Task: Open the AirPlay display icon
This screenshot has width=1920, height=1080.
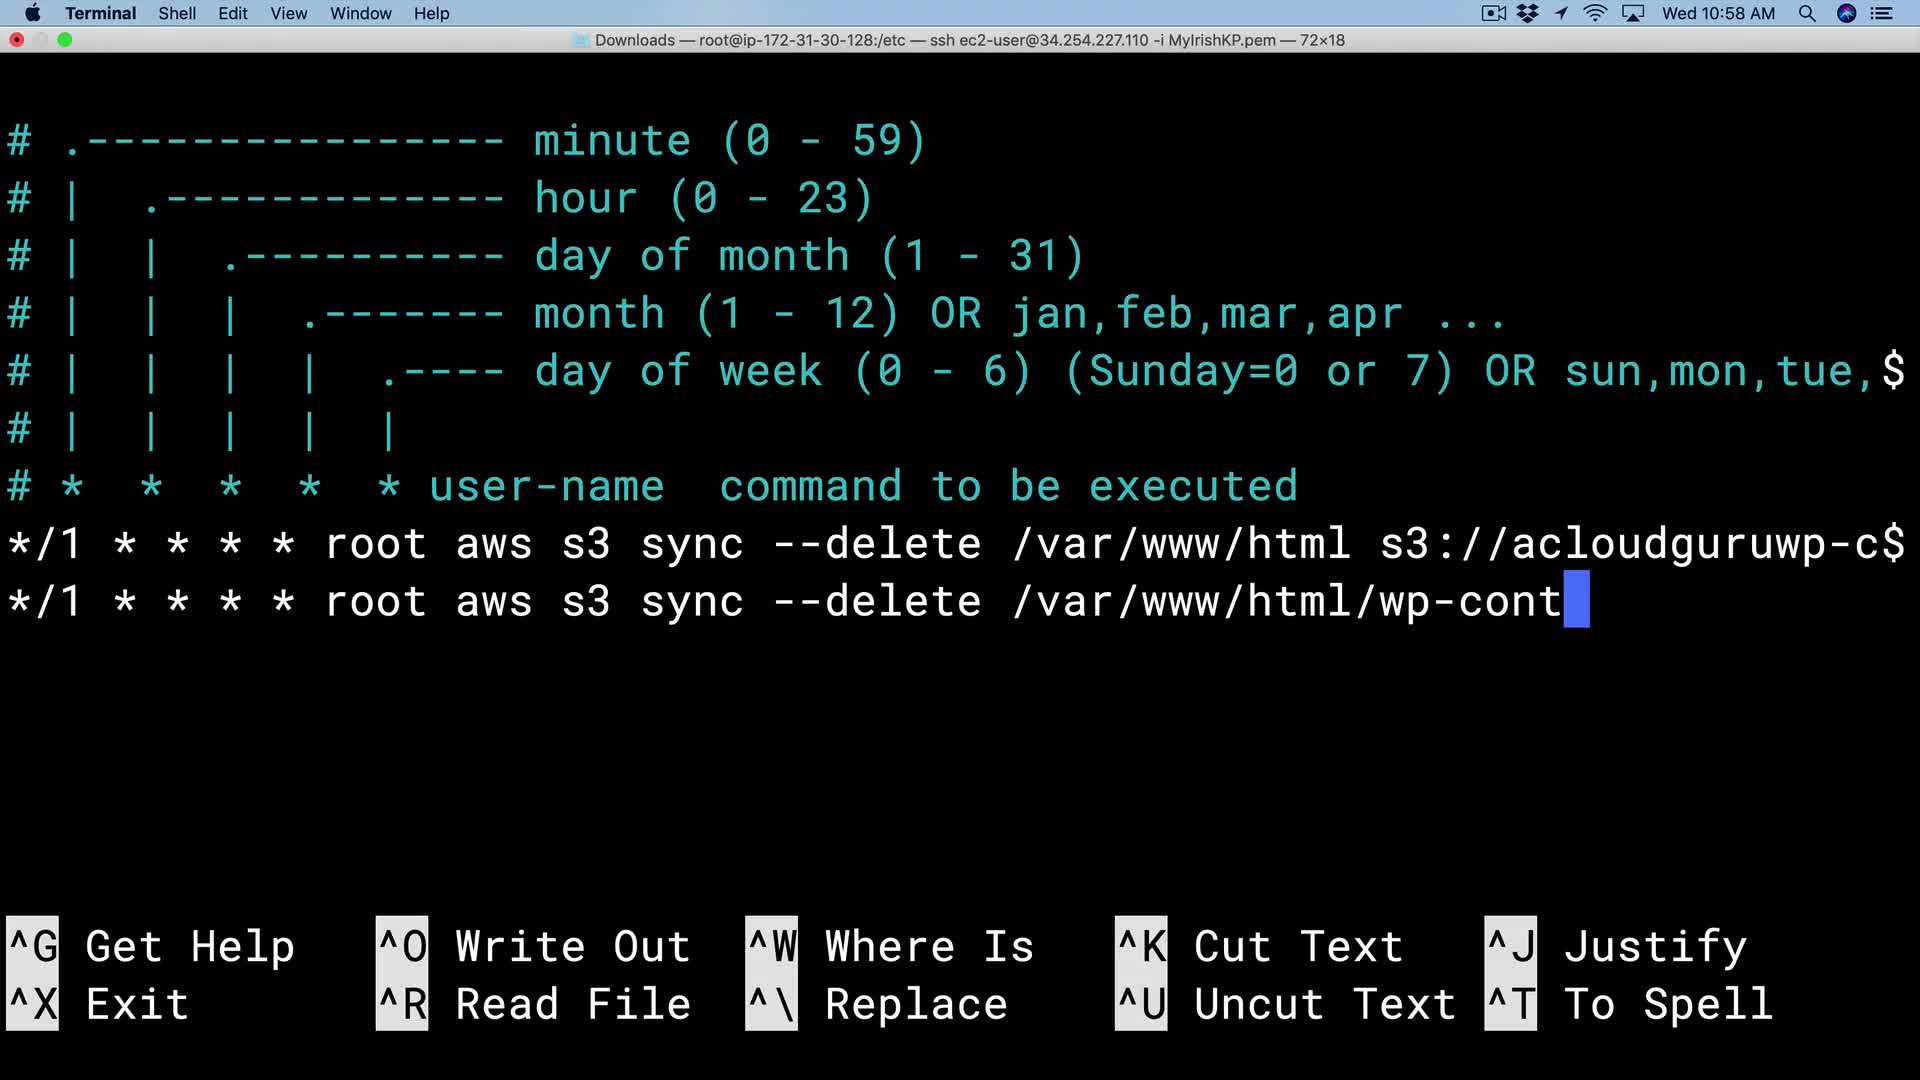Action: 1633,13
